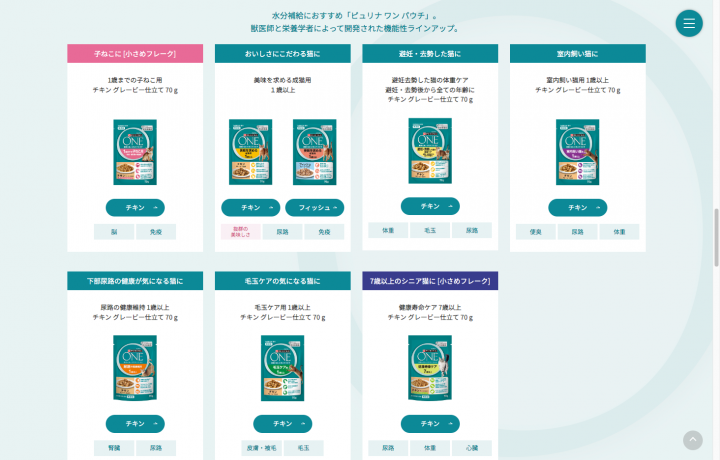Select the hairball care pouch image
The width and height of the screenshot is (720, 460).
point(282,368)
